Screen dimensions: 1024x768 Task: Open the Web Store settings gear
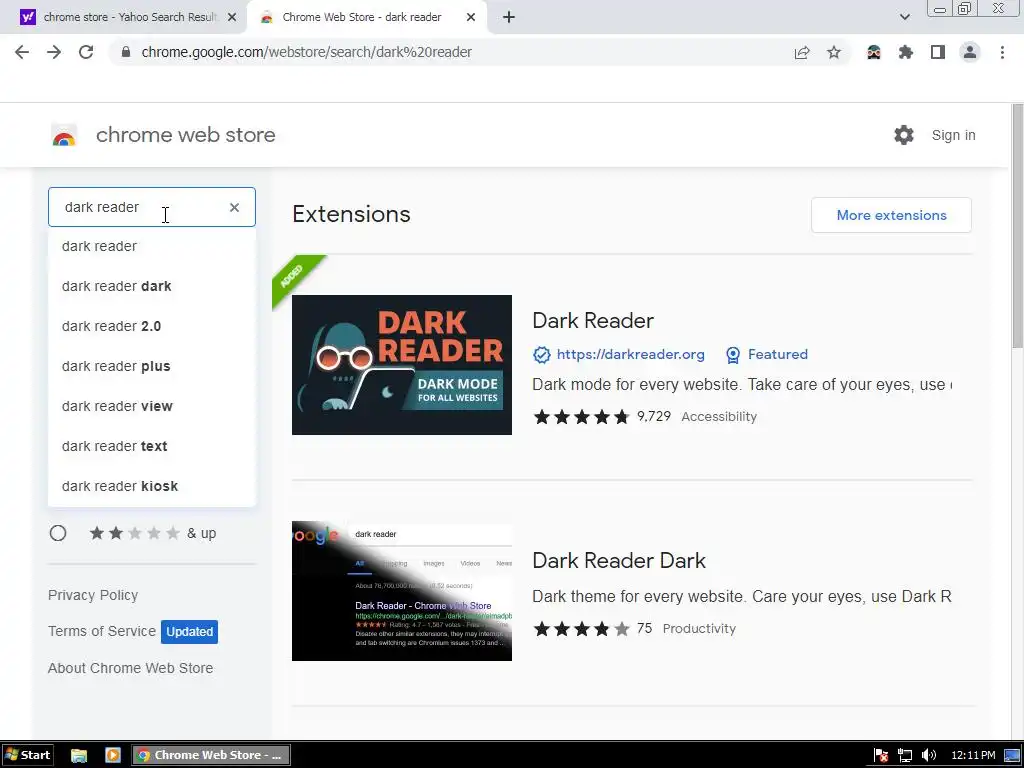point(904,135)
